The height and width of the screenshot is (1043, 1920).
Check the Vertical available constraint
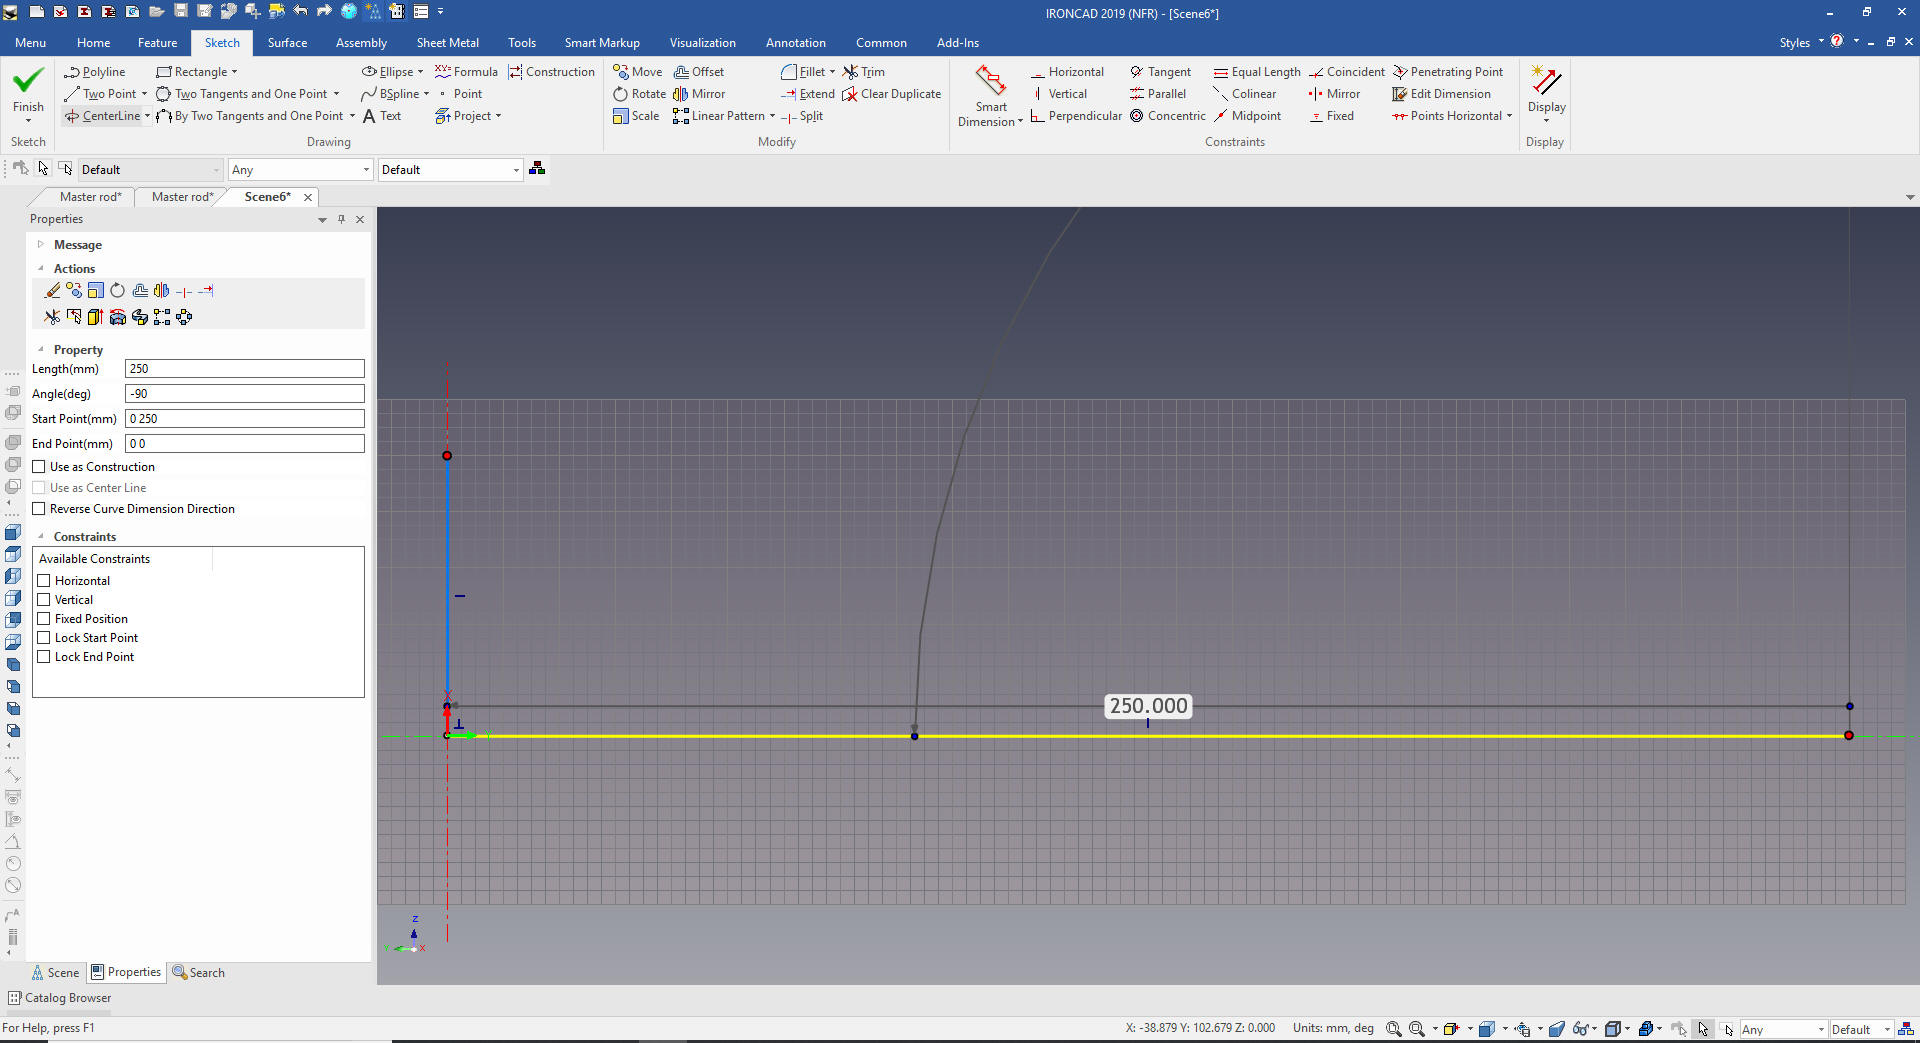pos(44,600)
